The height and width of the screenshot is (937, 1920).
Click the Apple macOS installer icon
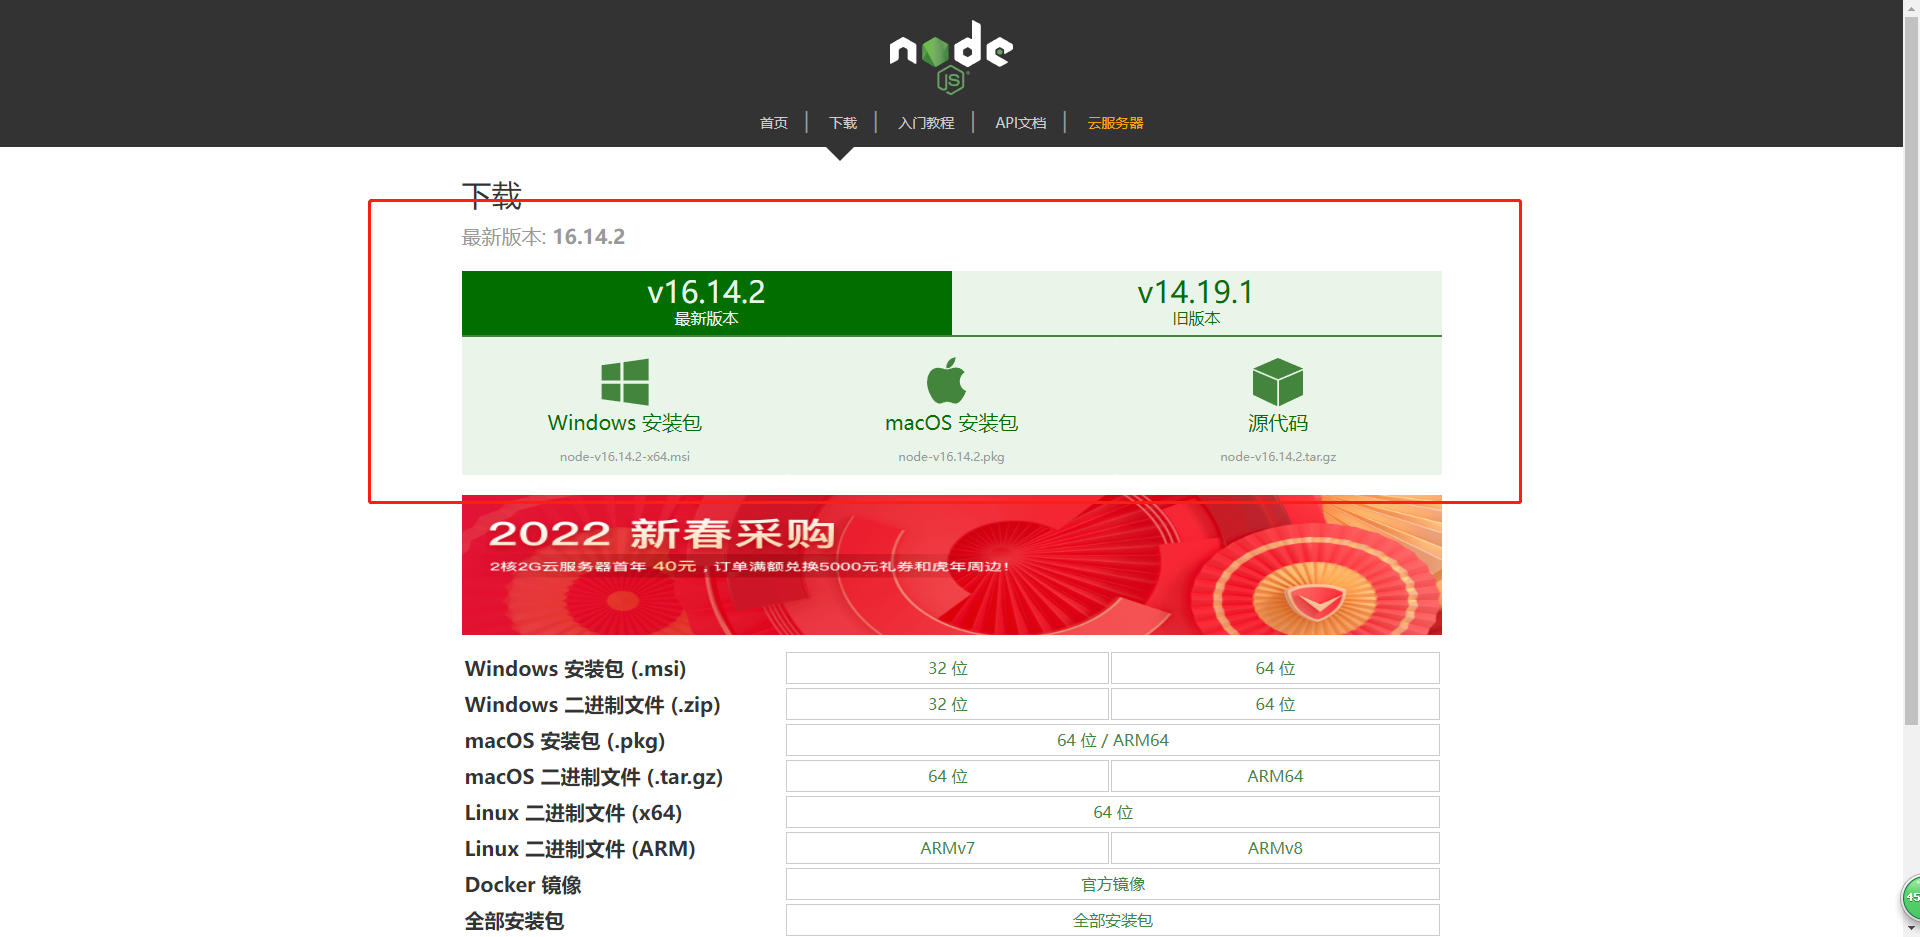[x=946, y=381]
